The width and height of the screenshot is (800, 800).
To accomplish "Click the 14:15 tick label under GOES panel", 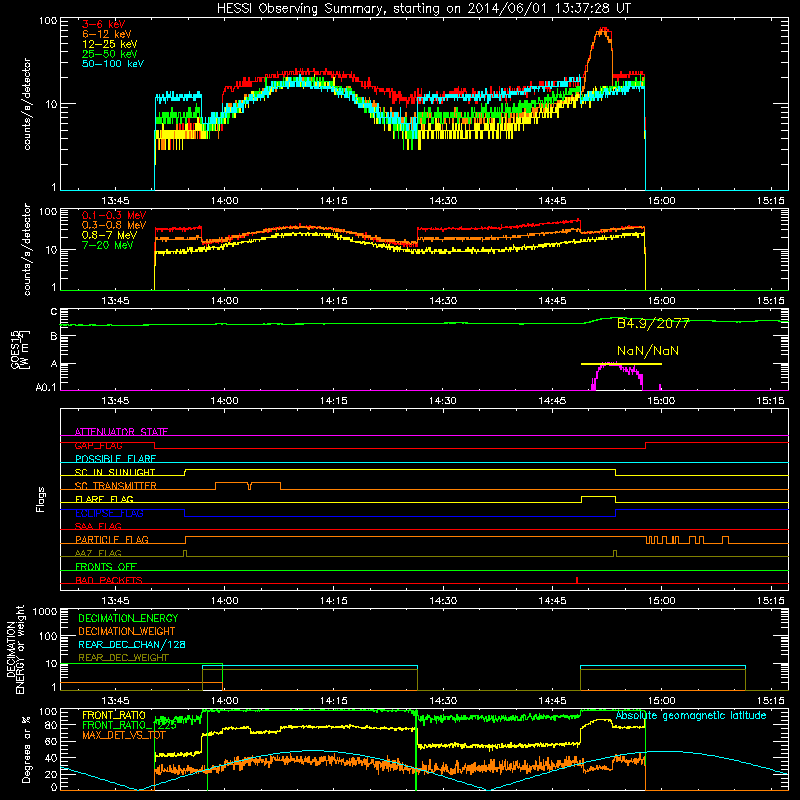I will pyautogui.click(x=334, y=401).
